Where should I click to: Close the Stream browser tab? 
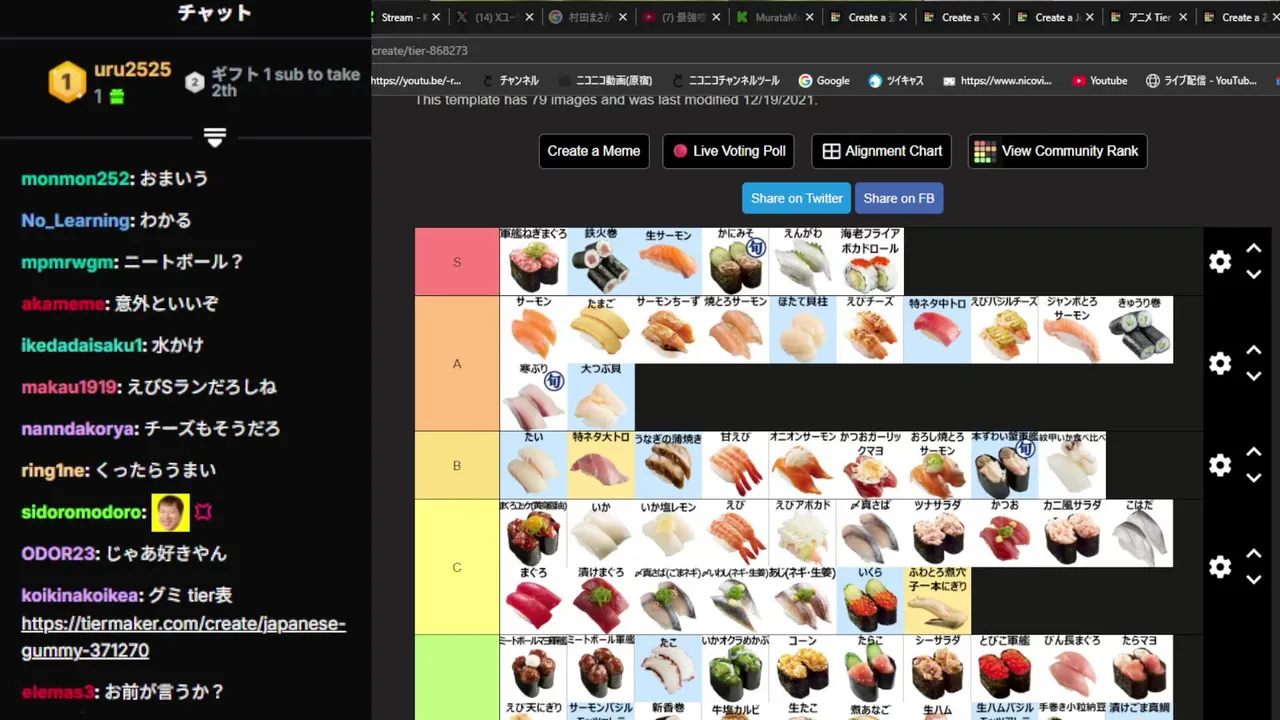(436, 17)
